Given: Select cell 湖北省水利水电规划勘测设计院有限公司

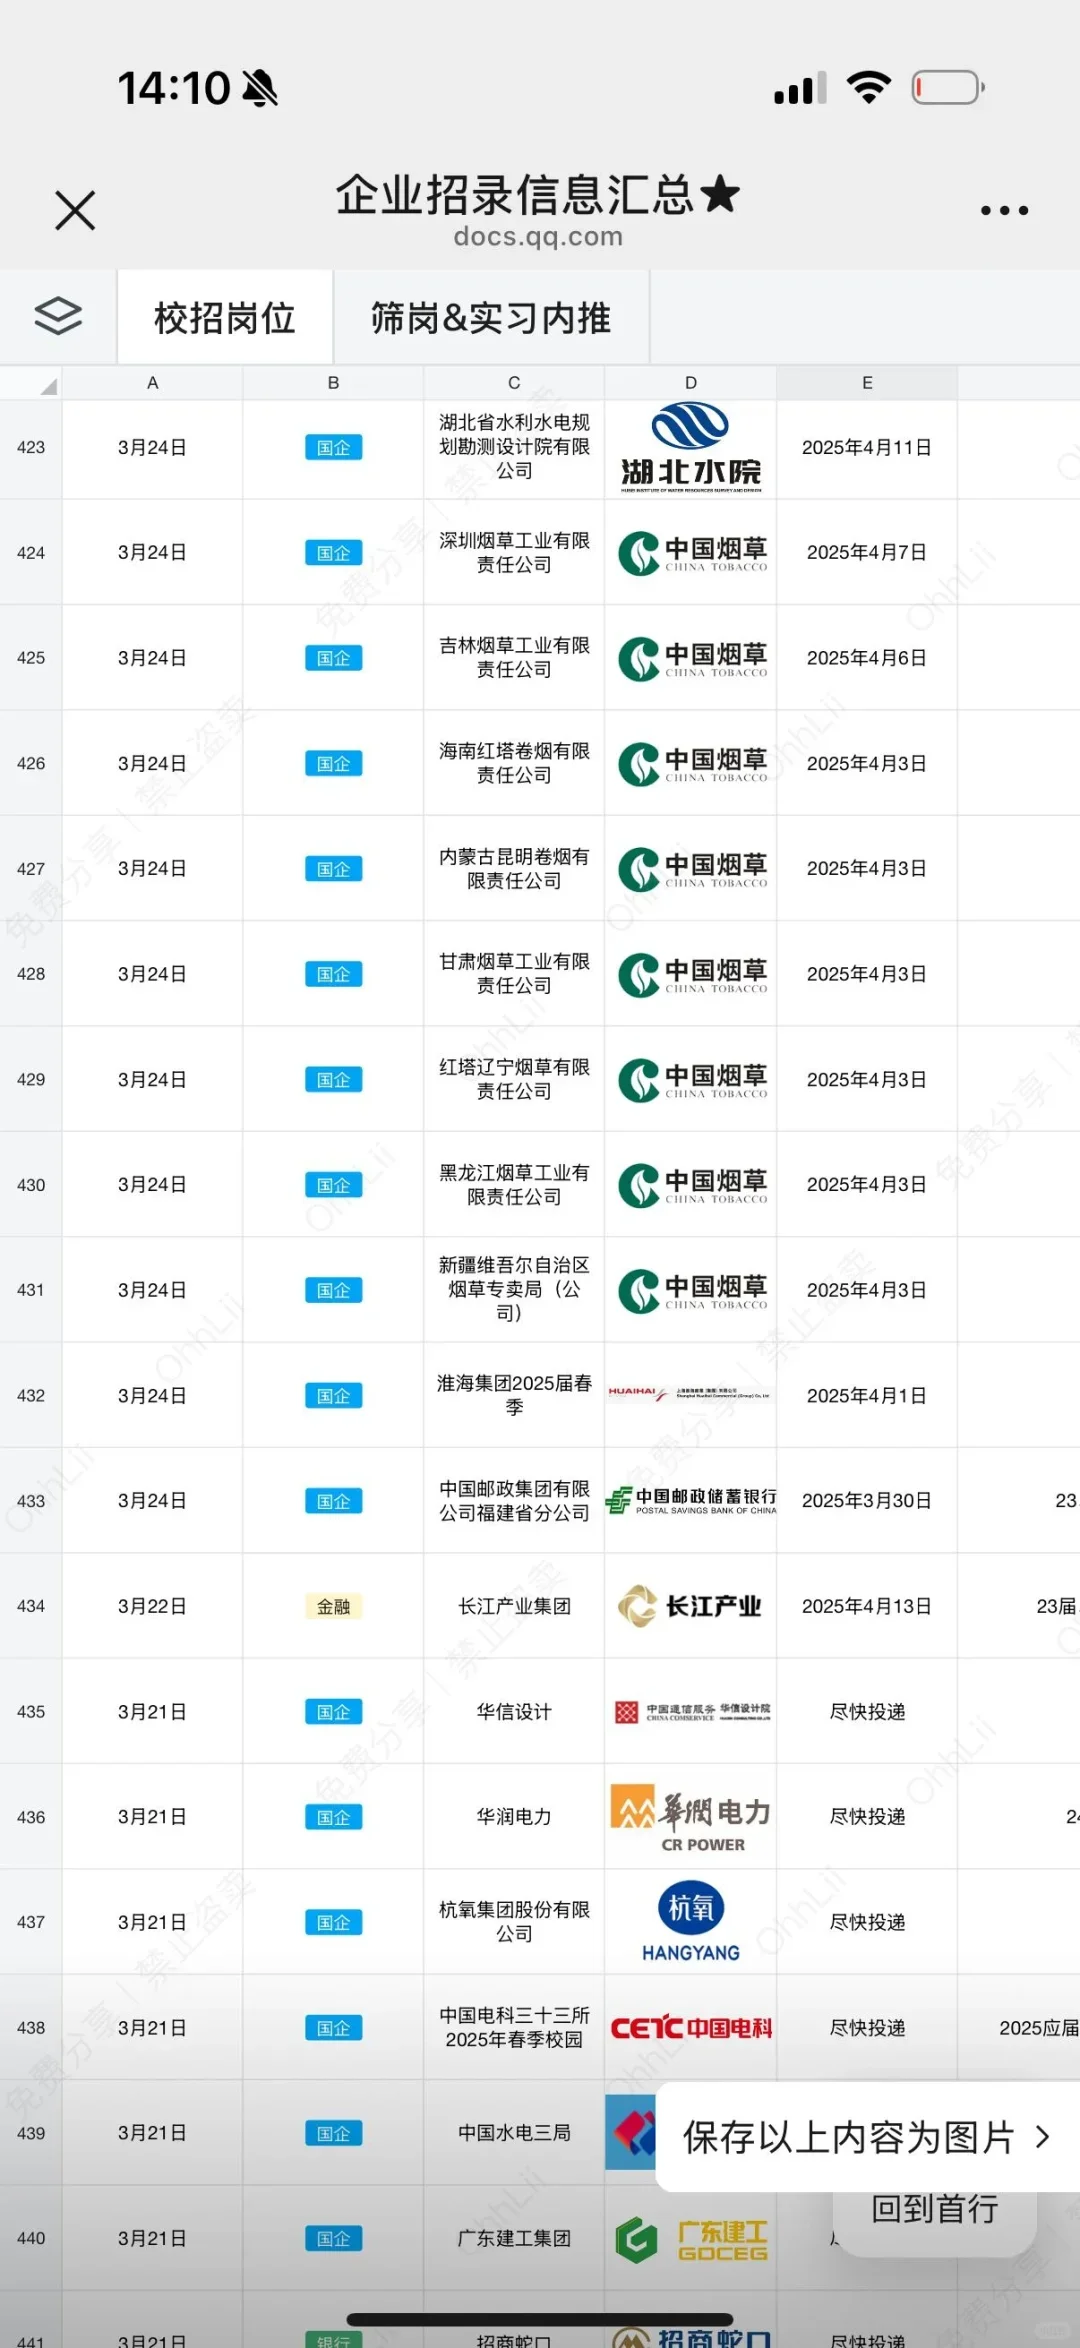Looking at the screenshot, I should point(514,447).
